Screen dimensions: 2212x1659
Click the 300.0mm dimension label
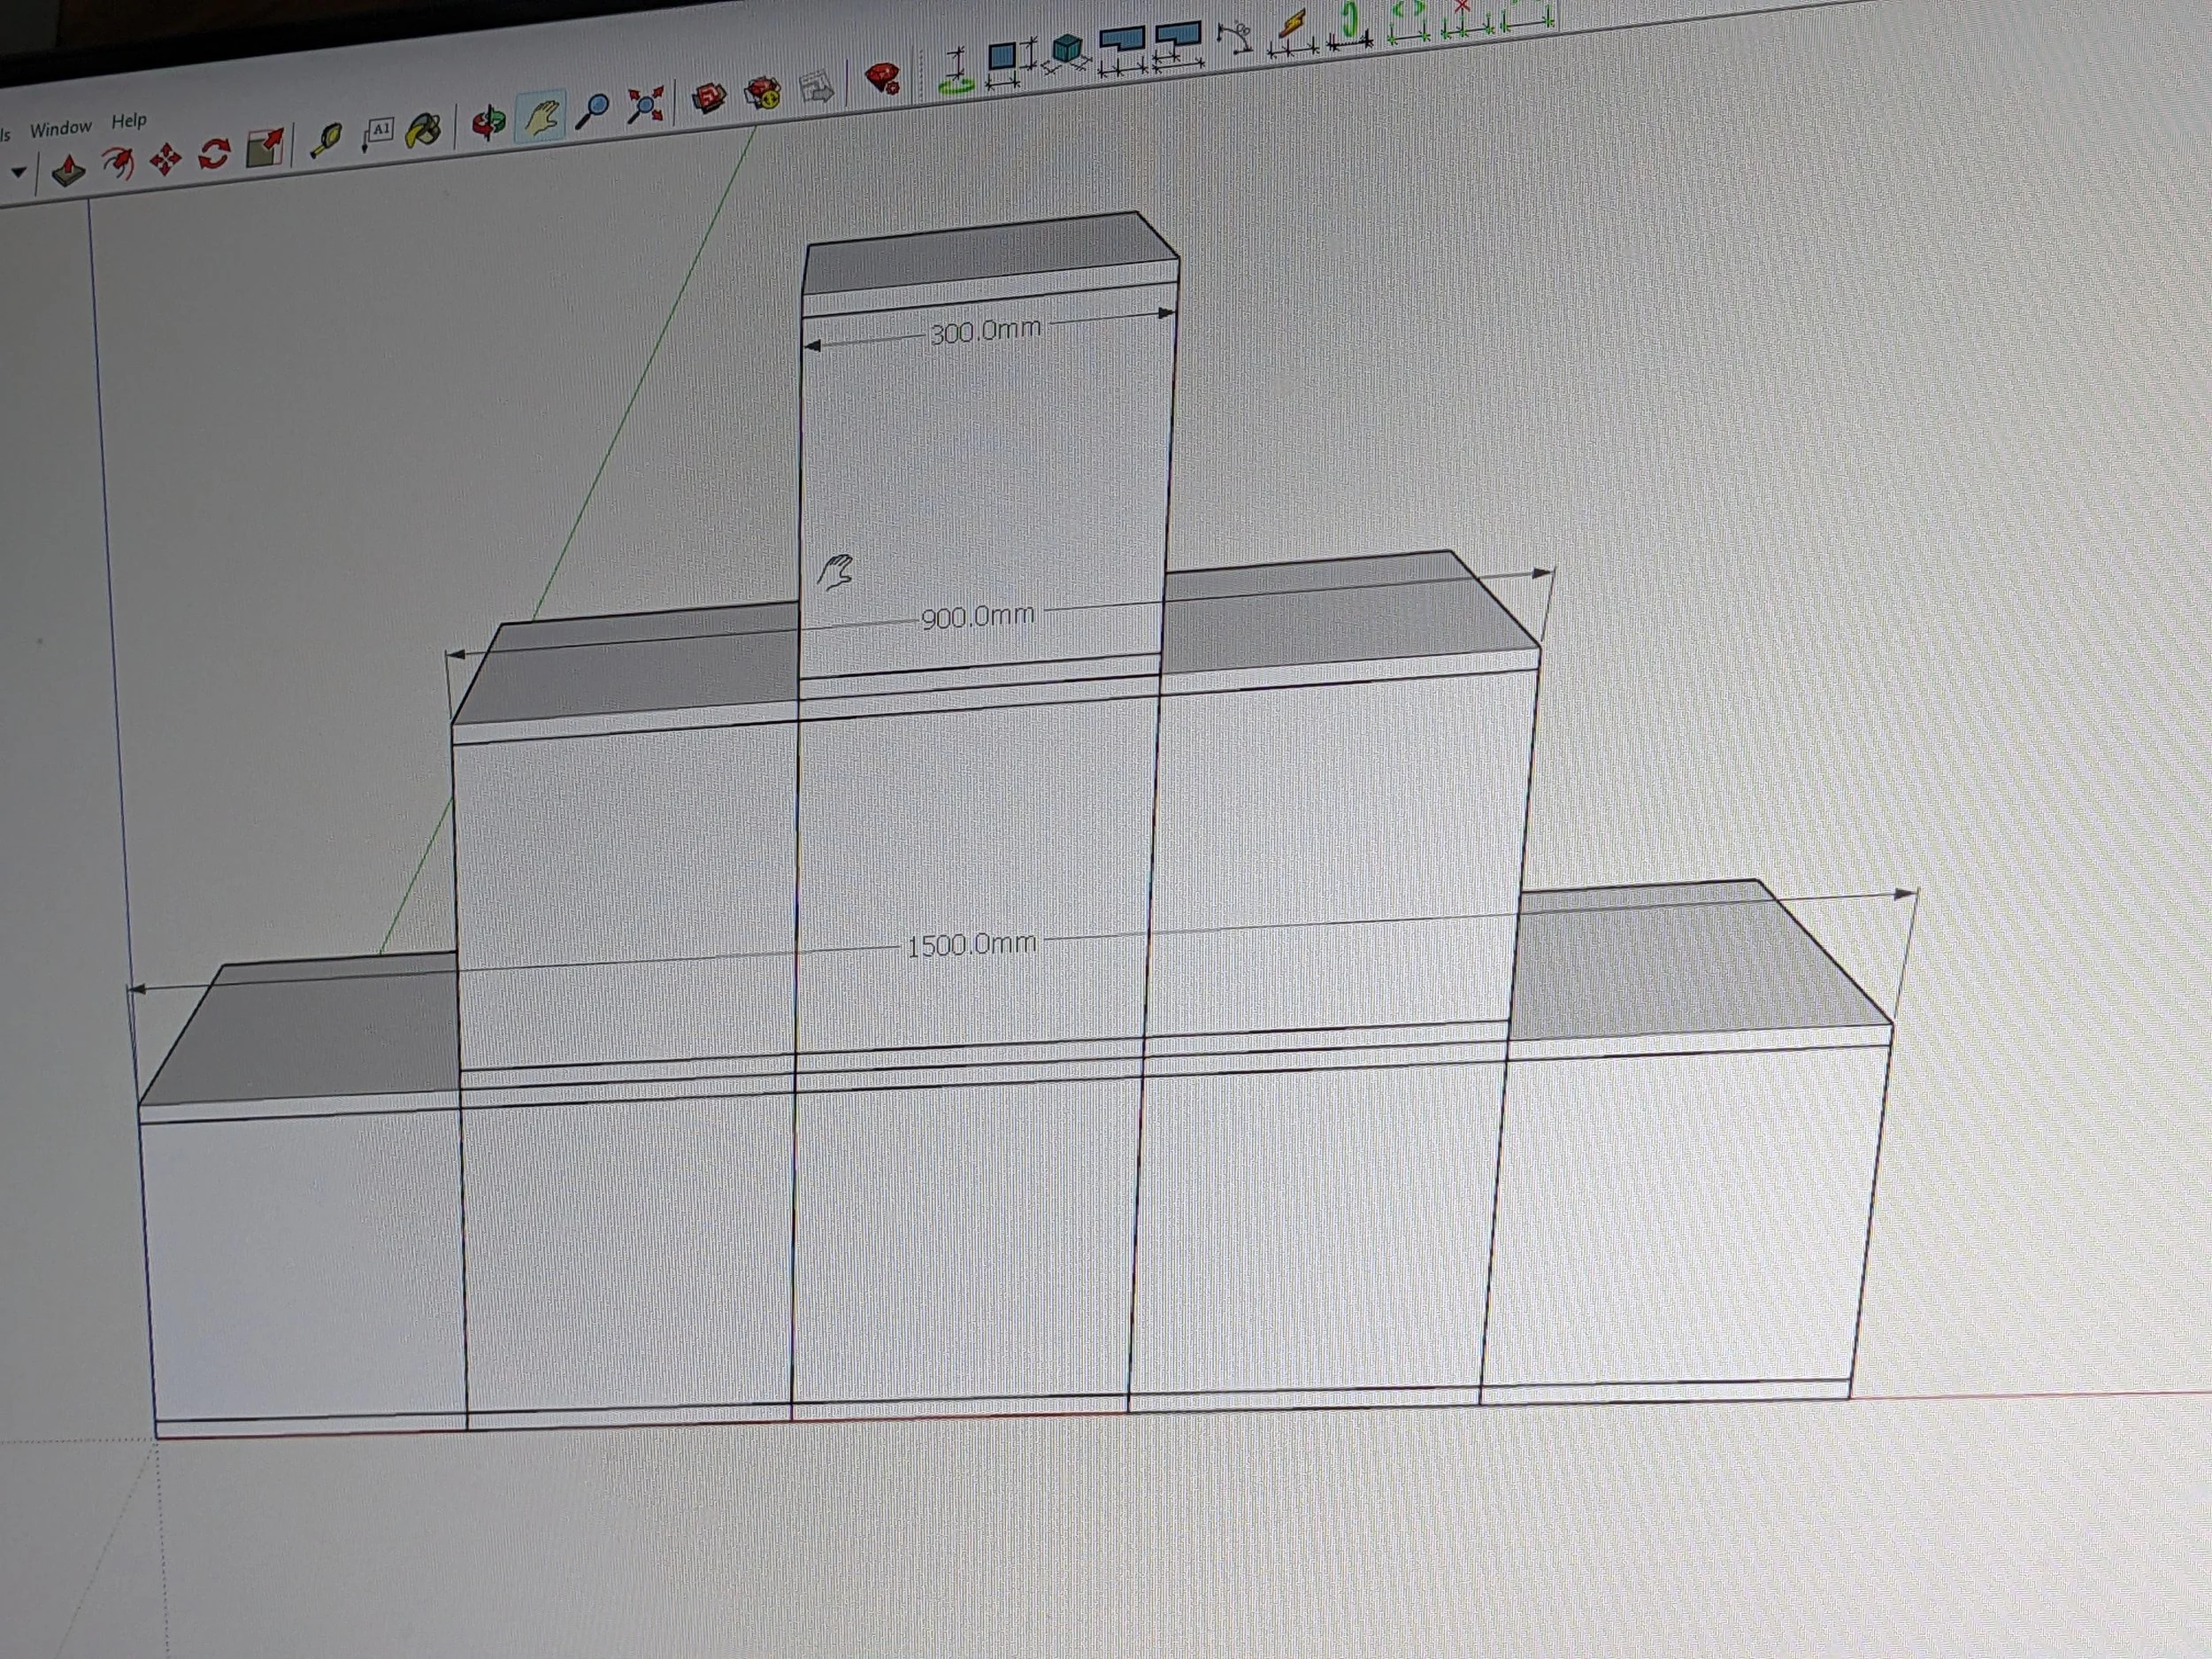tap(985, 330)
